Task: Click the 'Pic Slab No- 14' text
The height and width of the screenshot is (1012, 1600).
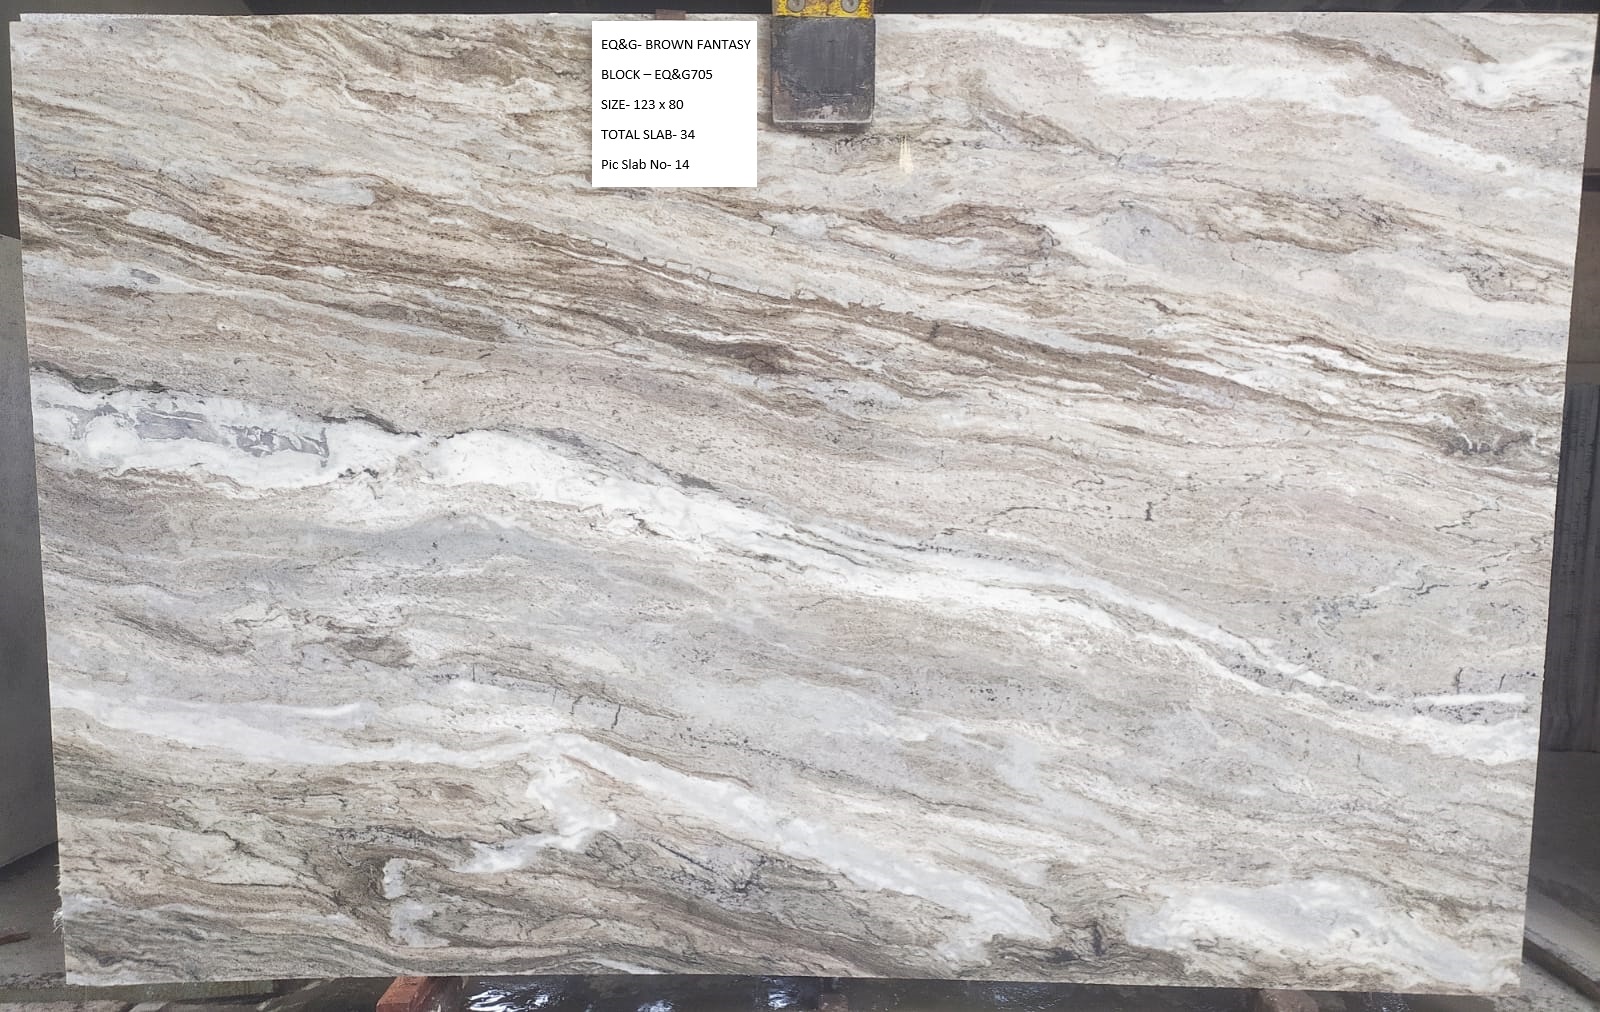Action: click(645, 165)
